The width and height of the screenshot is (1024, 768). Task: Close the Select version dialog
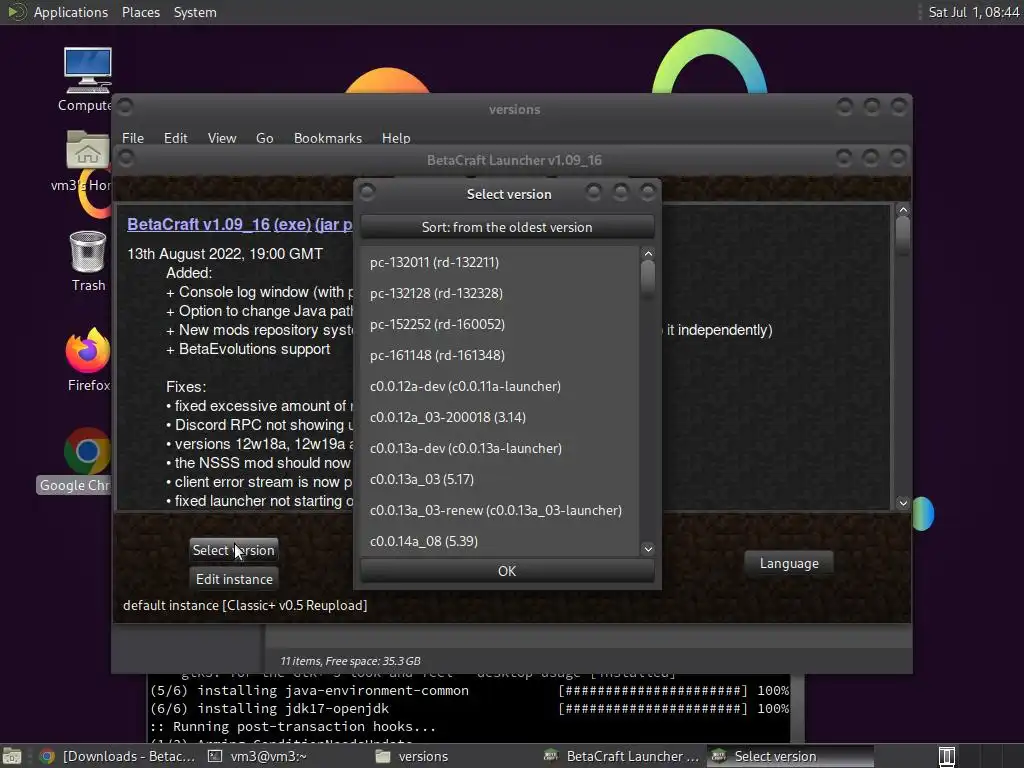pyautogui.click(x=647, y=191)
